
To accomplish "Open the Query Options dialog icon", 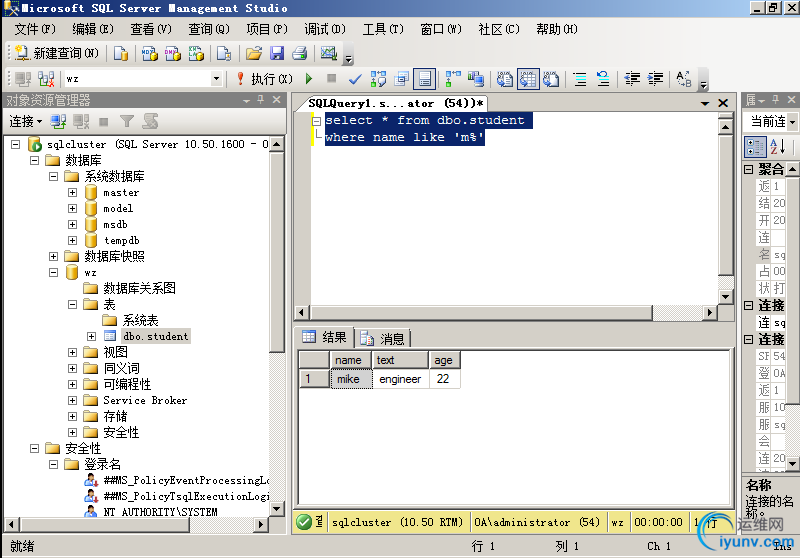I will click(402, 79).
